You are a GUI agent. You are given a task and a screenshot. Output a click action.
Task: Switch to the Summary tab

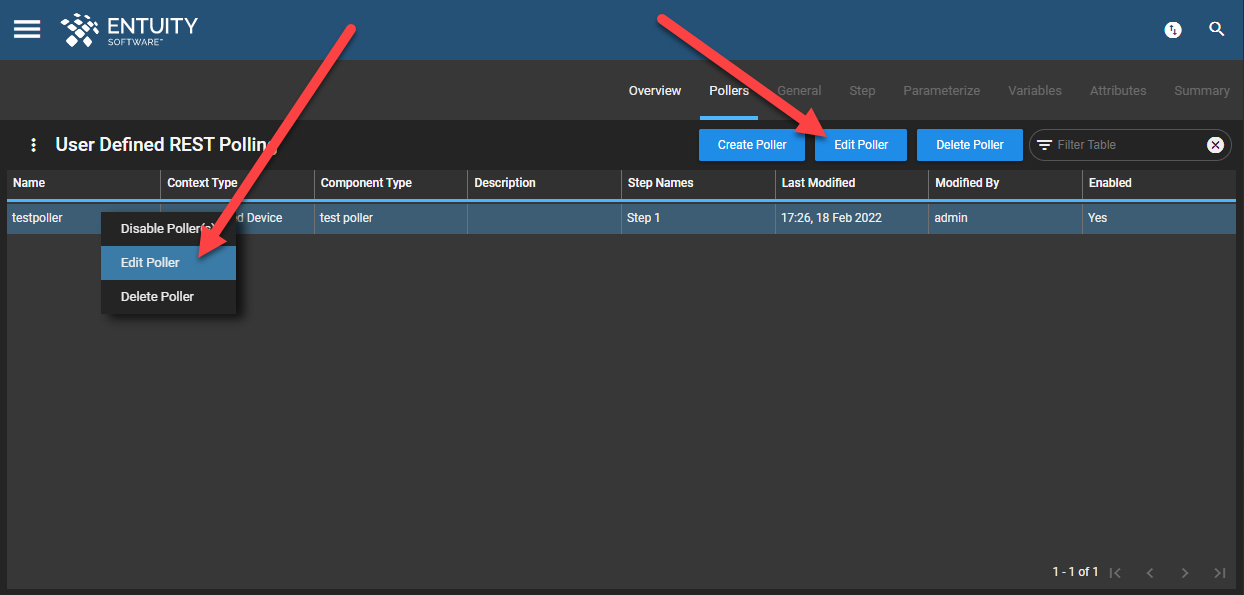pos(1202,91)
